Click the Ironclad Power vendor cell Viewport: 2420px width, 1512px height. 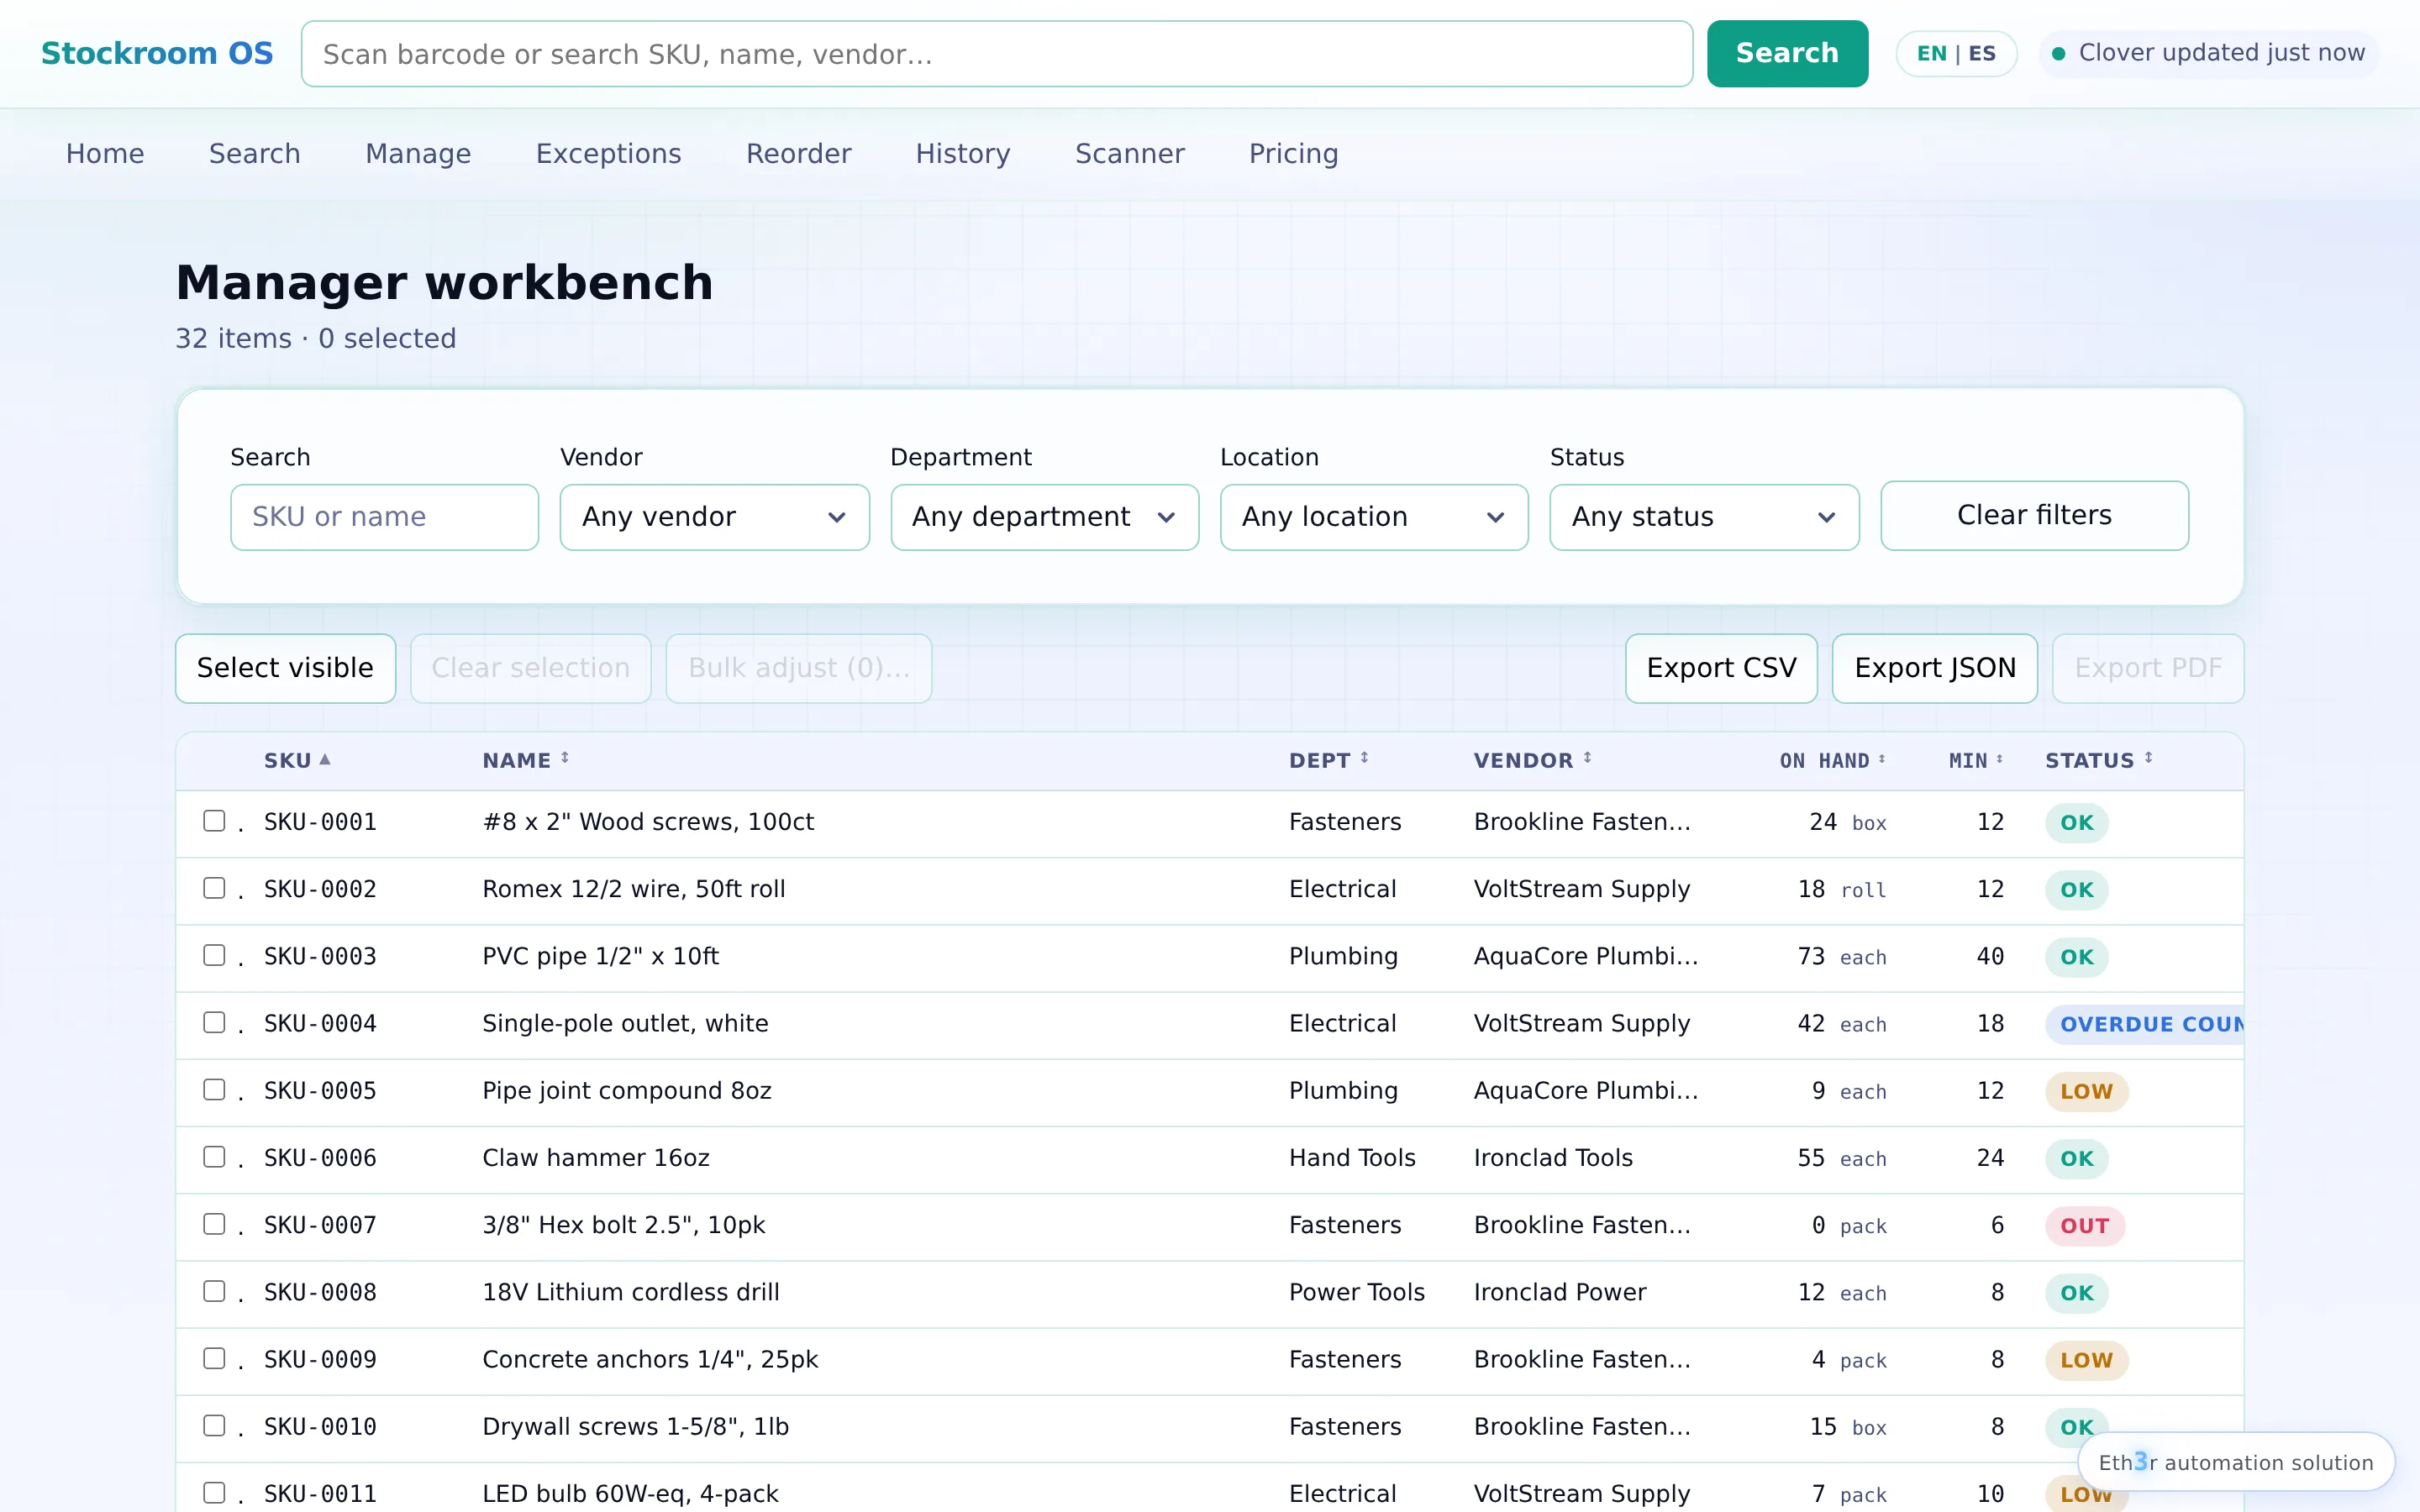point(1559,1292)
